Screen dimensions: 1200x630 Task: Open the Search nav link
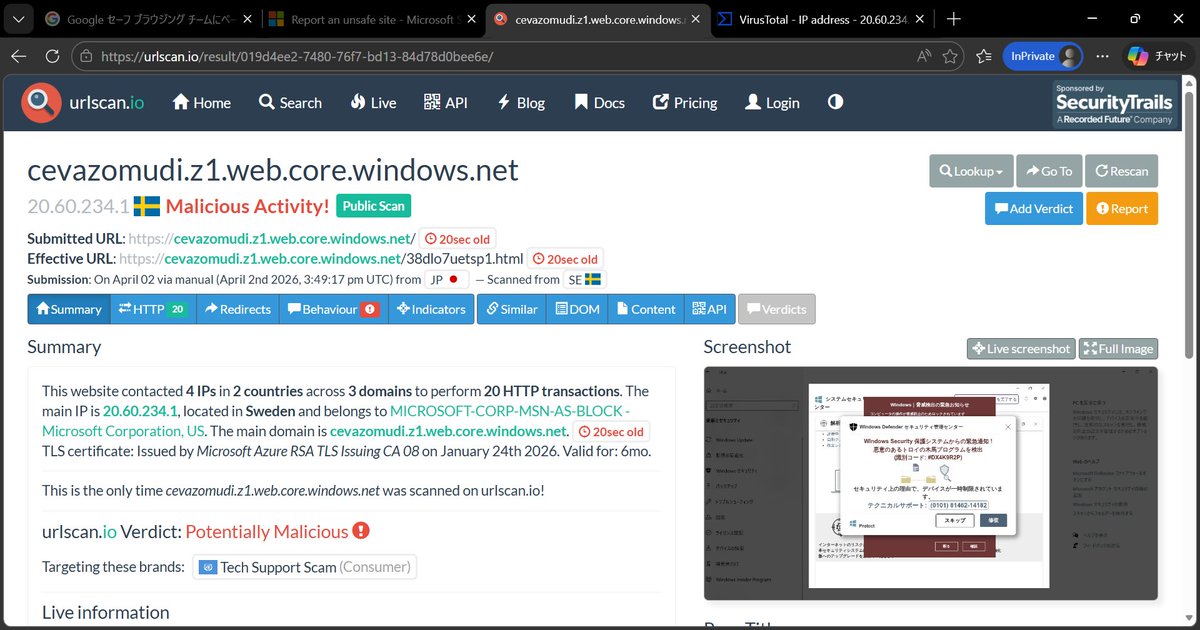[290, 102]
